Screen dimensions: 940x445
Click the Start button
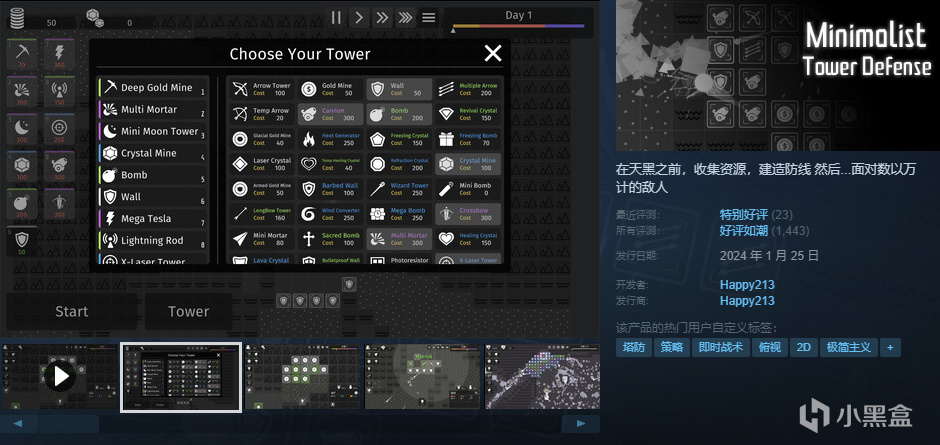(x=72, y=311)
